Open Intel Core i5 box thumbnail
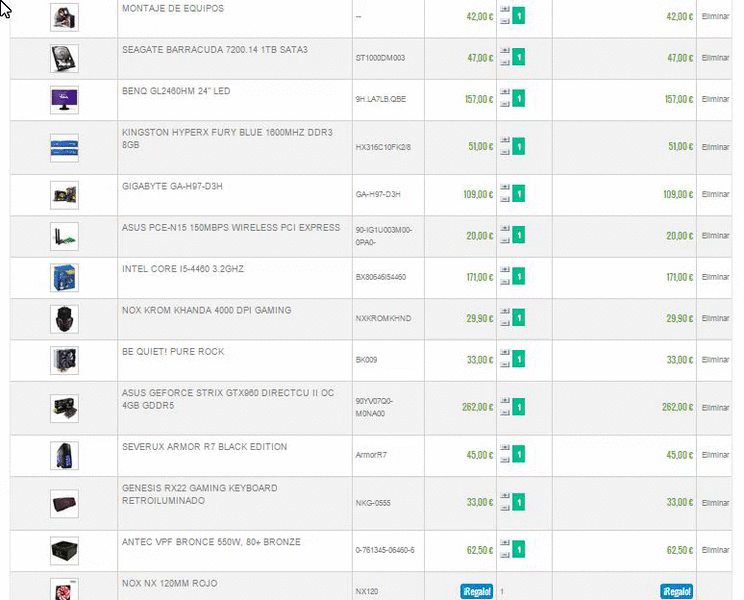 pos(65,278)
